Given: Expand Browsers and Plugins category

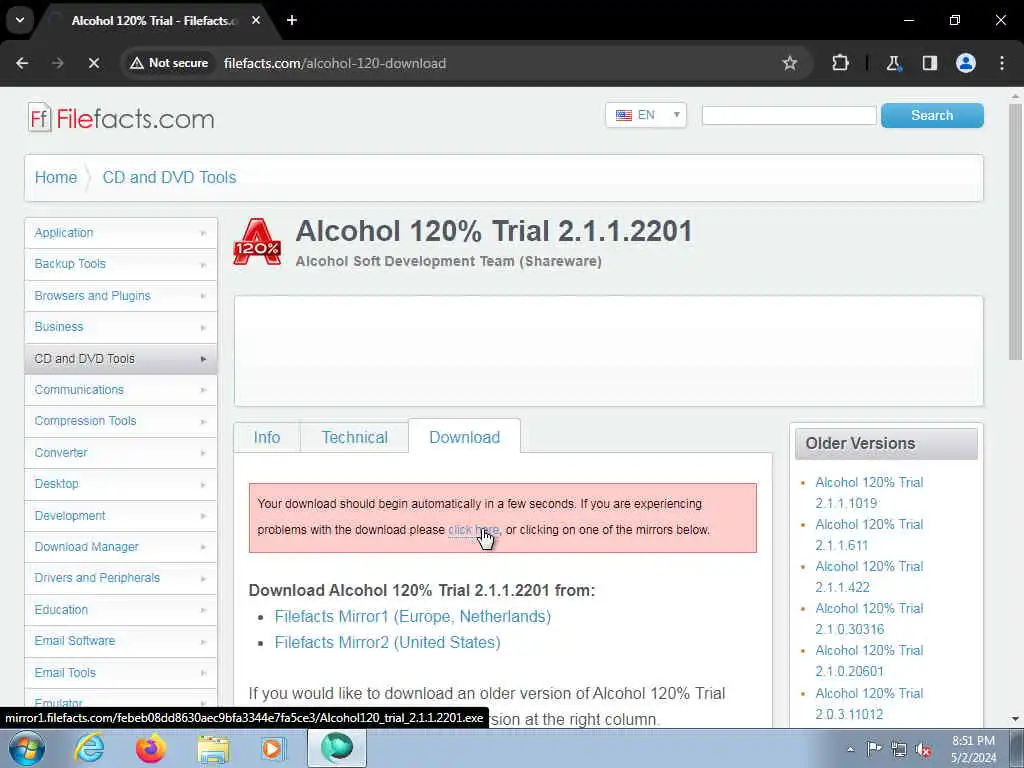Looking at the screenshot, I should click(x=121, y=296).
